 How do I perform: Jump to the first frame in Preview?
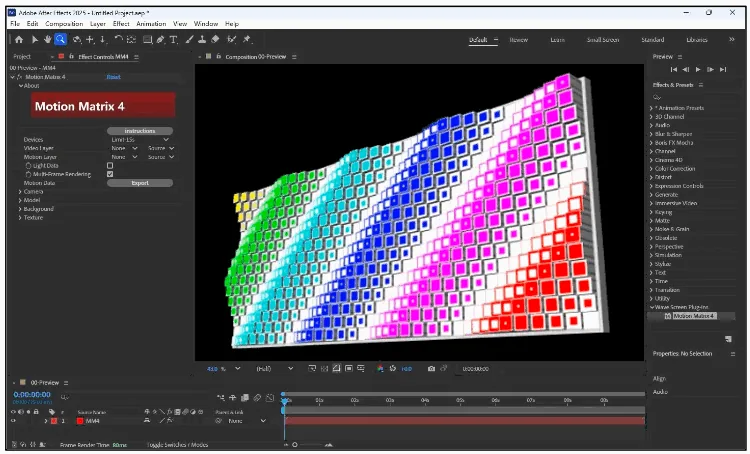pyautogui.click(x=673, y=69)
